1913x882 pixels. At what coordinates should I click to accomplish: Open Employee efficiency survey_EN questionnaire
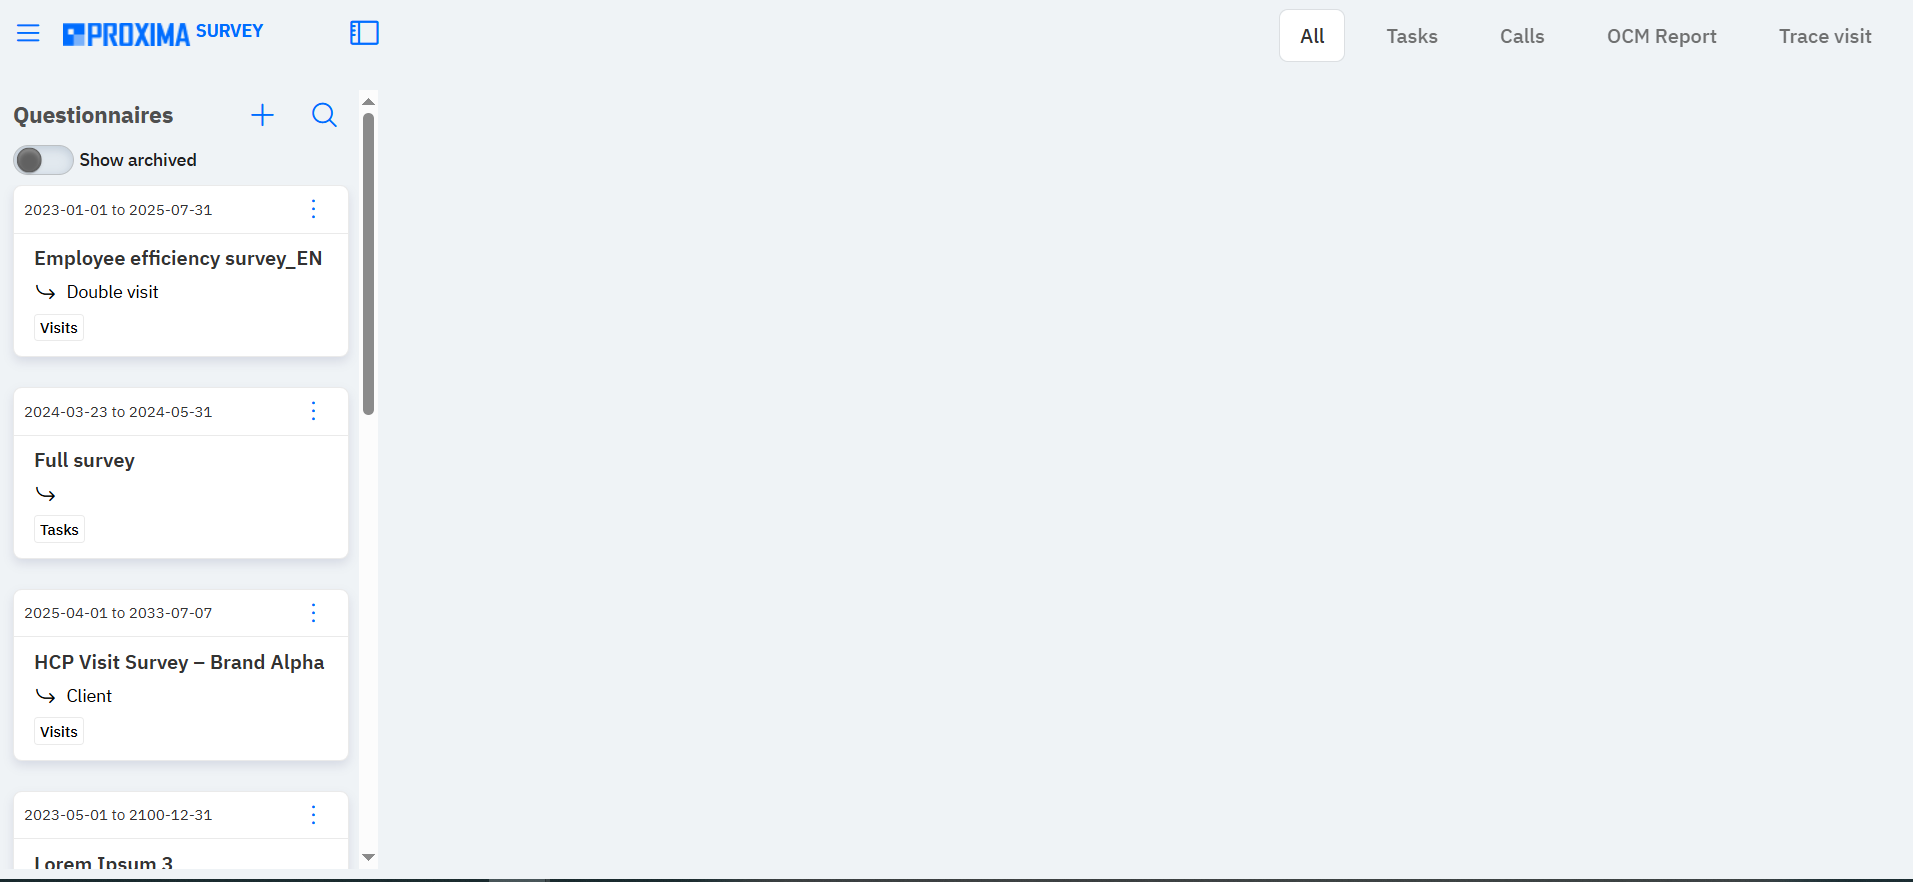pyautogui.click(x=178, y=258)
